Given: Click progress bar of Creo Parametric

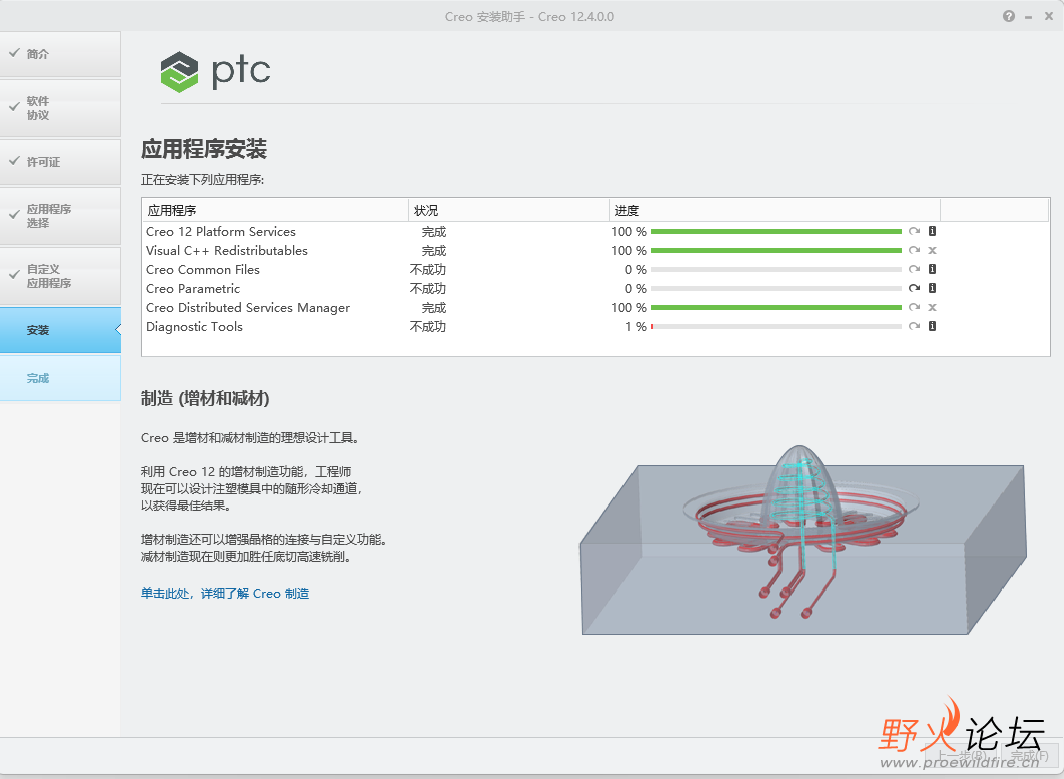Looking at the screenshot, I should pyautogui.click(x=776, y=288).
